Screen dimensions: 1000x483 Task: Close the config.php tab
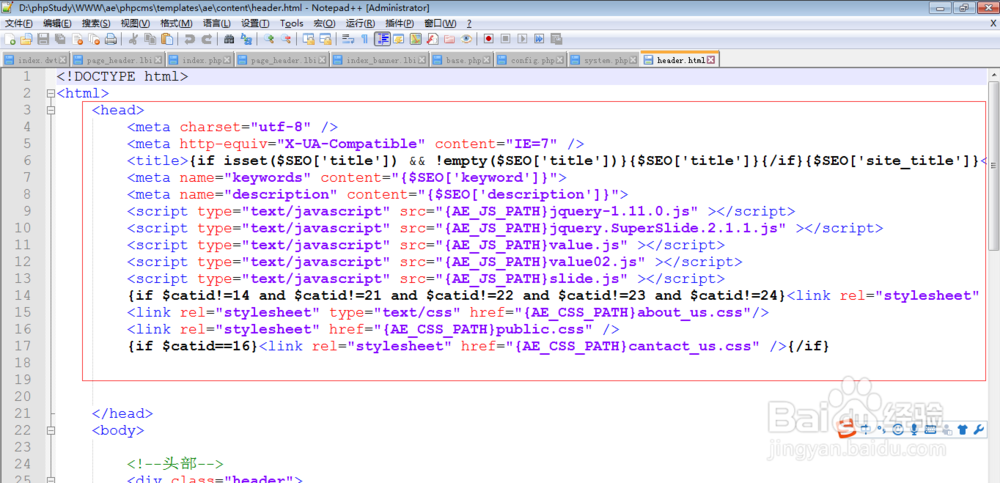559,61
